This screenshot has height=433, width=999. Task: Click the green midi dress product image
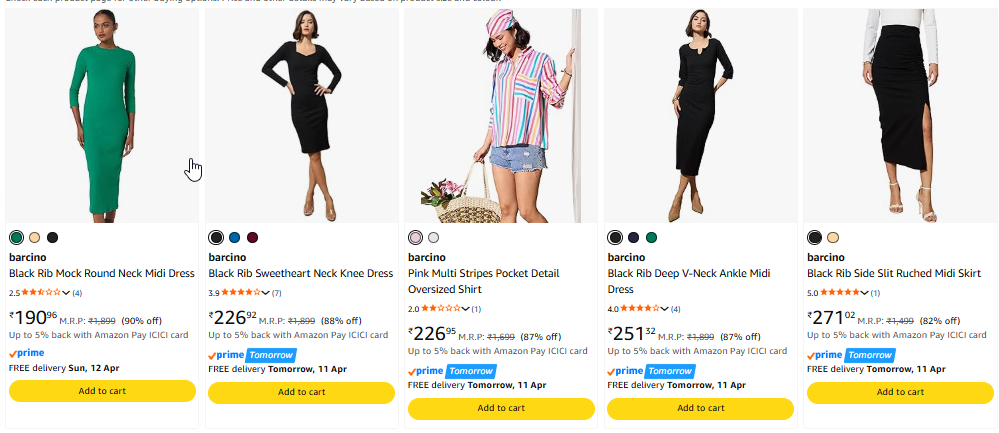tap(102, 115)
